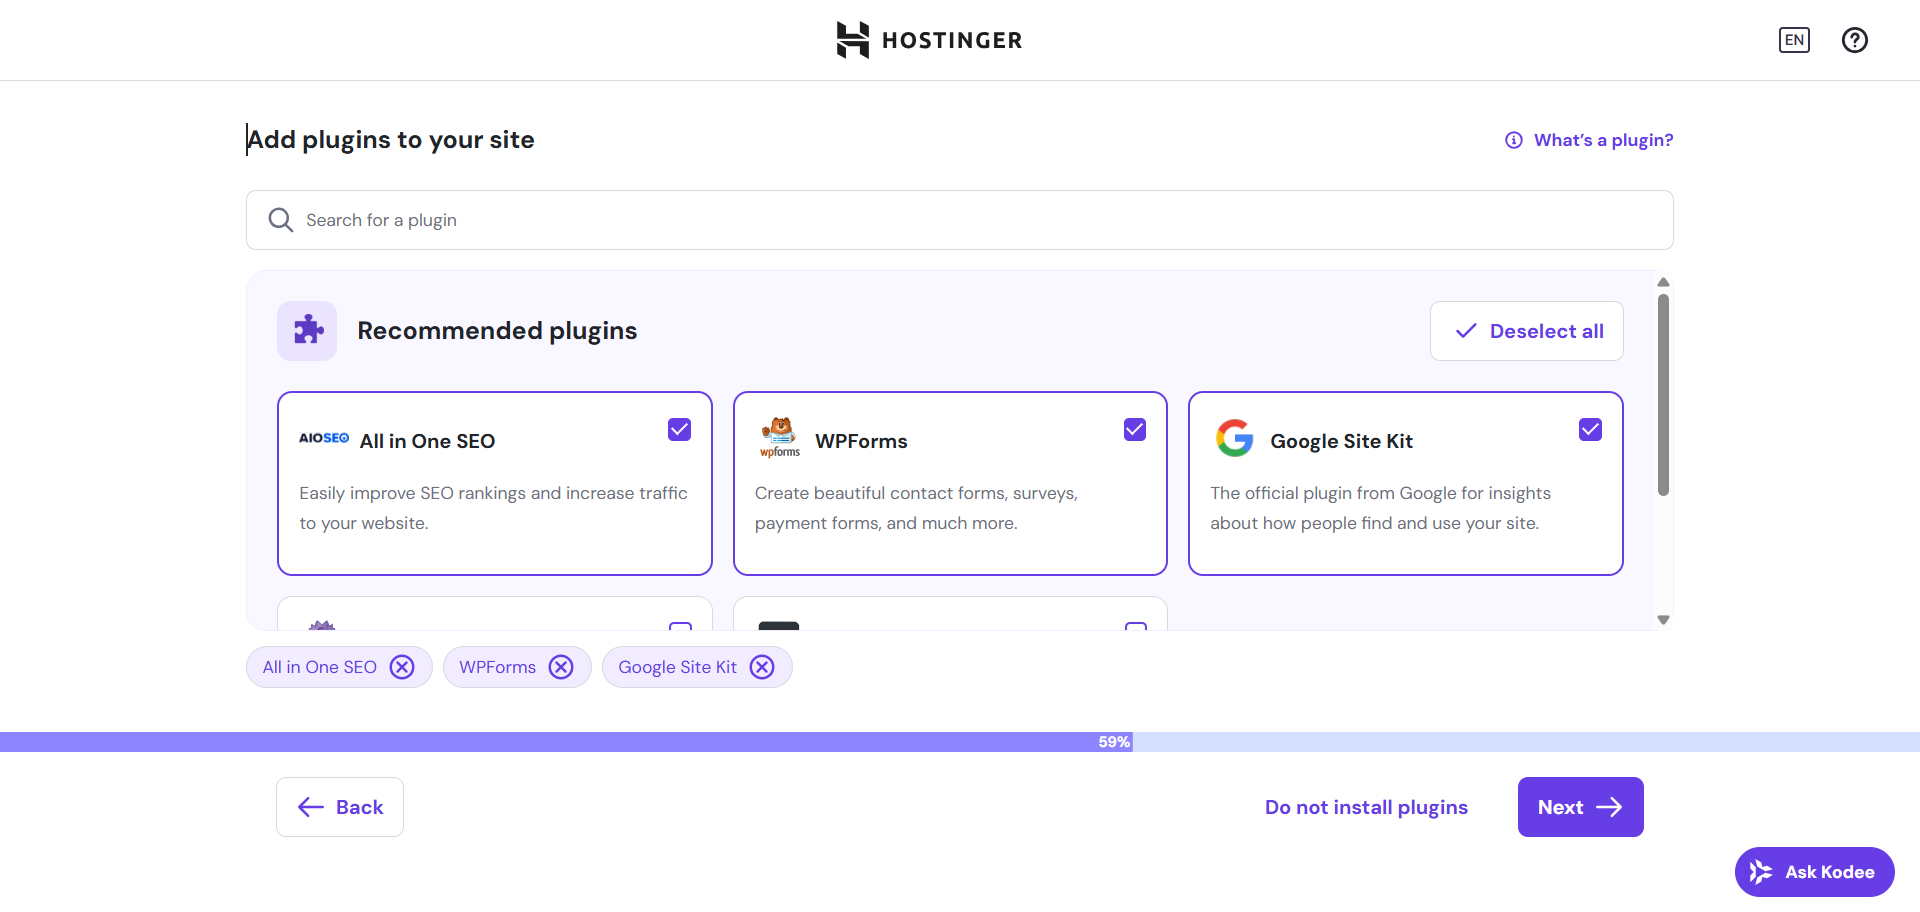This screenshot has height=912, width=1920.
Task: Go back with the Back button
Action: [340, 807]
